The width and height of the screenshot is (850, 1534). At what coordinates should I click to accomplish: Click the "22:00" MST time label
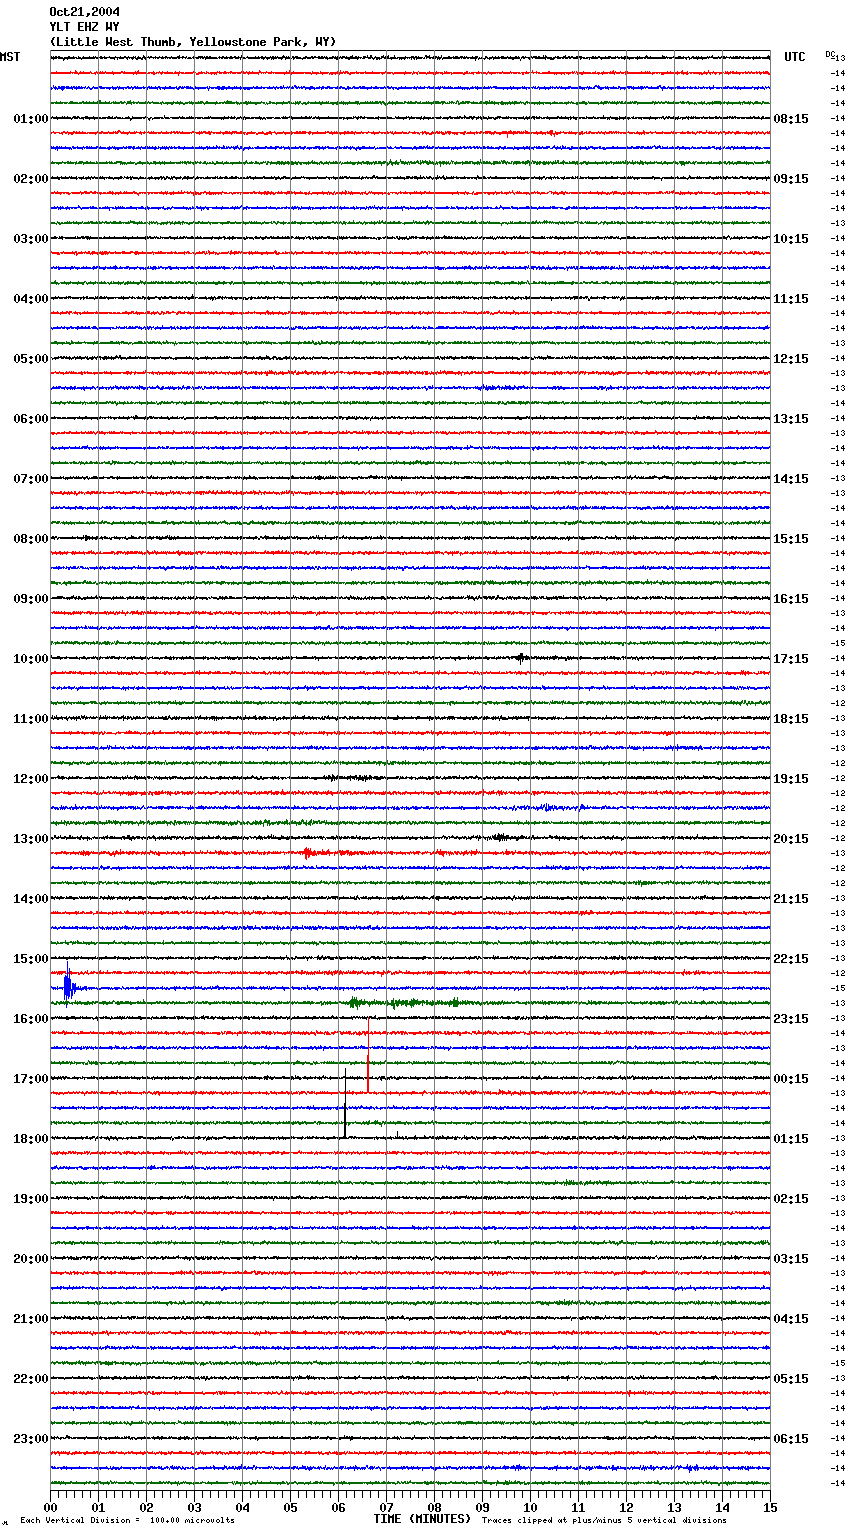click(x=31, y=1379)
